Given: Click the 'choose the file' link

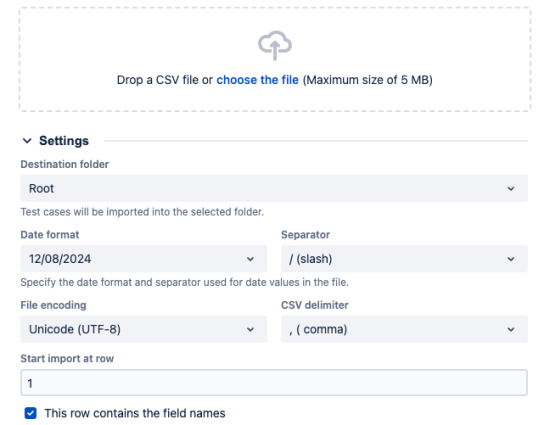Looking at the screenshot, I should [x=257, y=80].
